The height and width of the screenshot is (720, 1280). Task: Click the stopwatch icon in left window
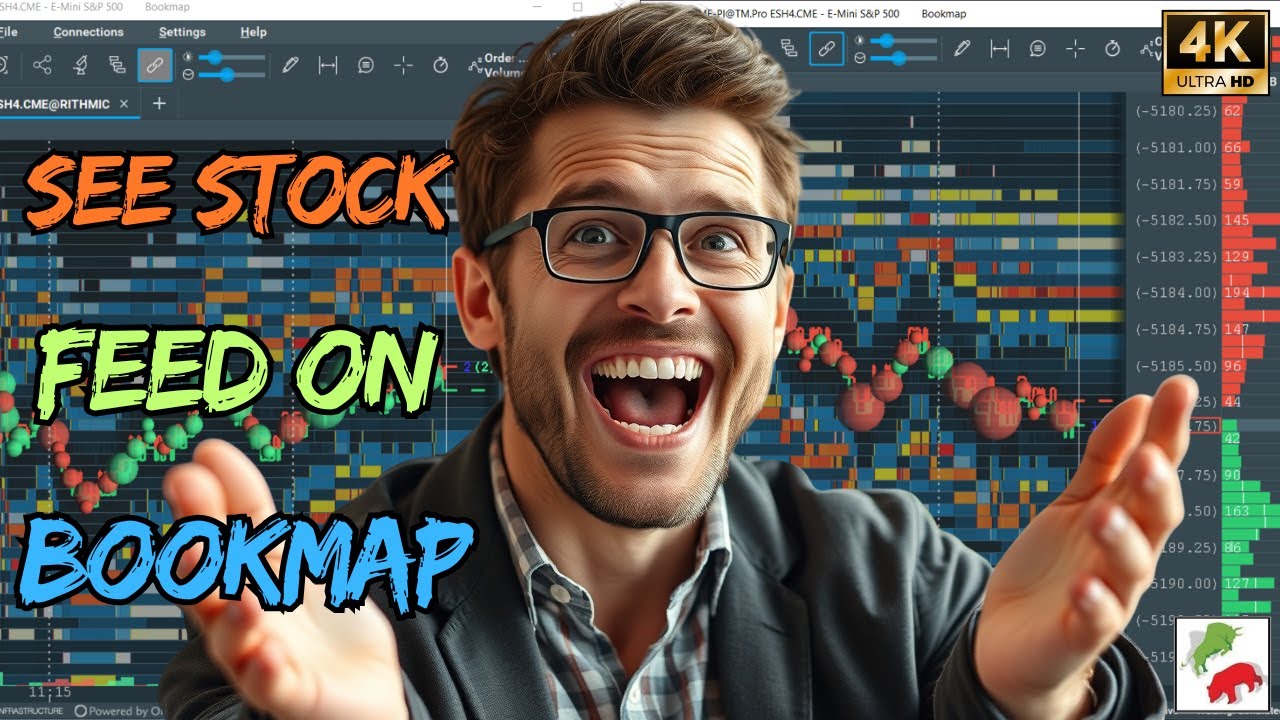(x=440, y=65)
